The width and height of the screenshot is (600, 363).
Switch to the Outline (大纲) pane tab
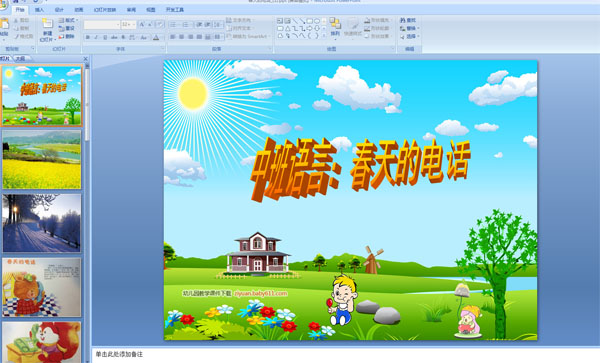tap(21, 59)
